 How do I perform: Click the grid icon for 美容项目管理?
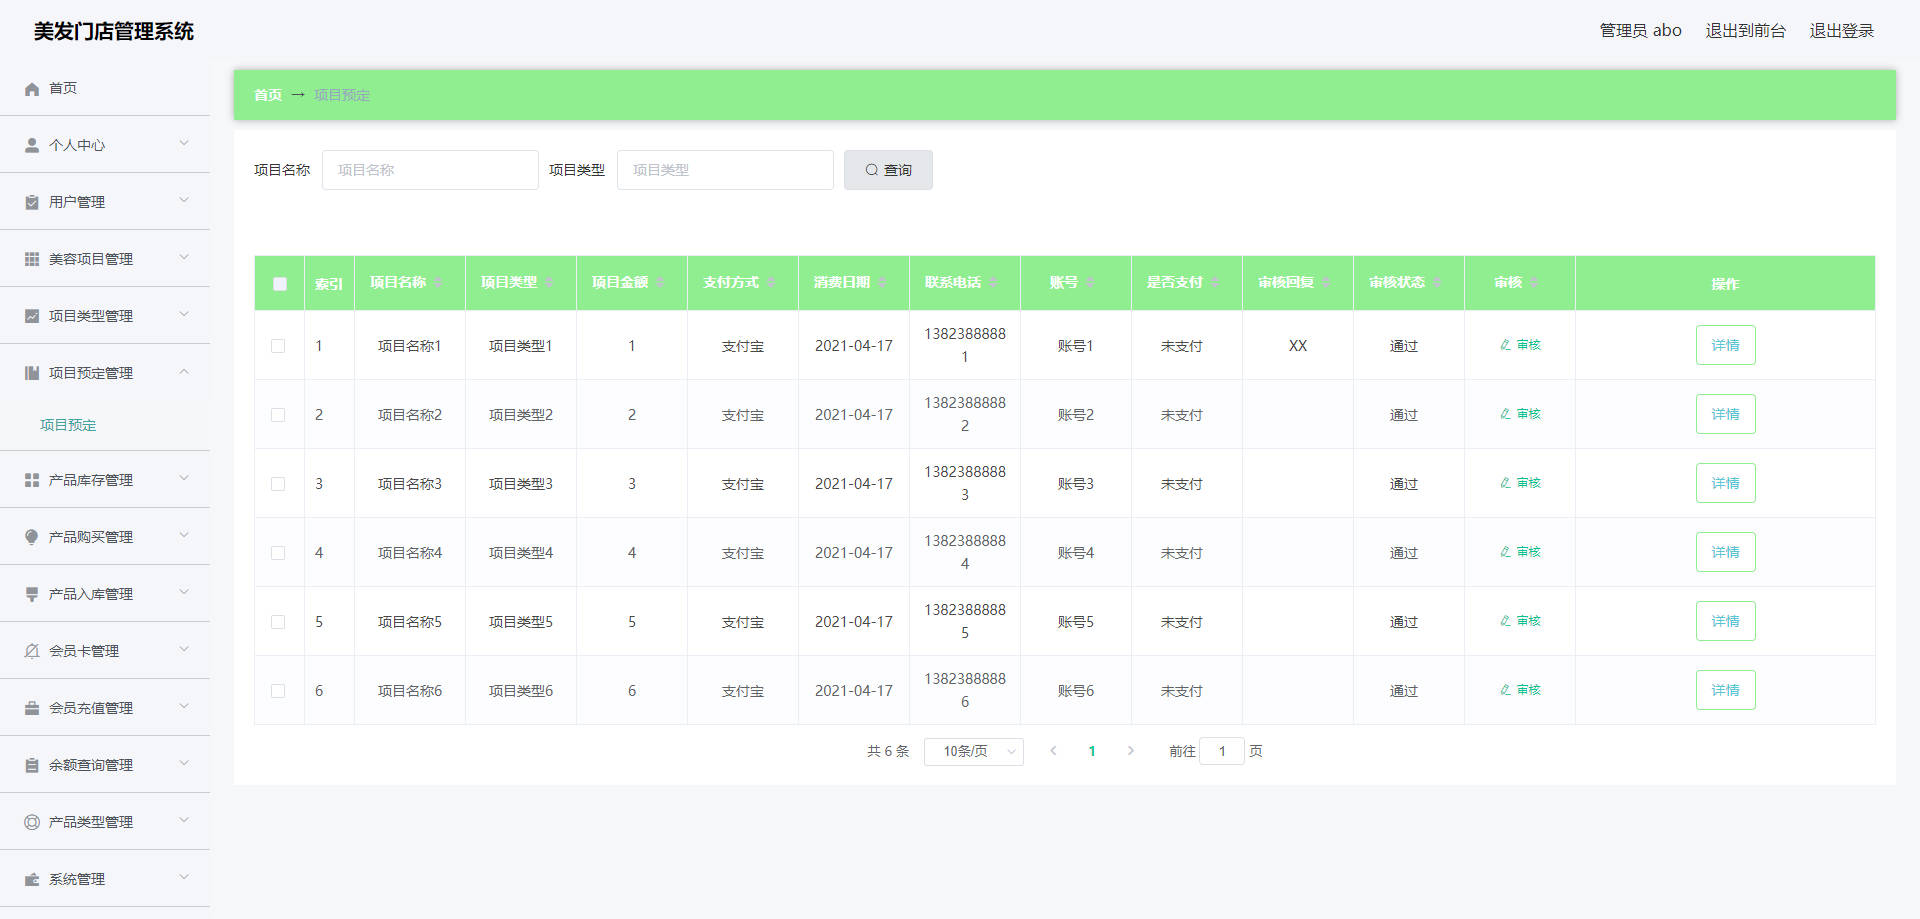[32, 259]
